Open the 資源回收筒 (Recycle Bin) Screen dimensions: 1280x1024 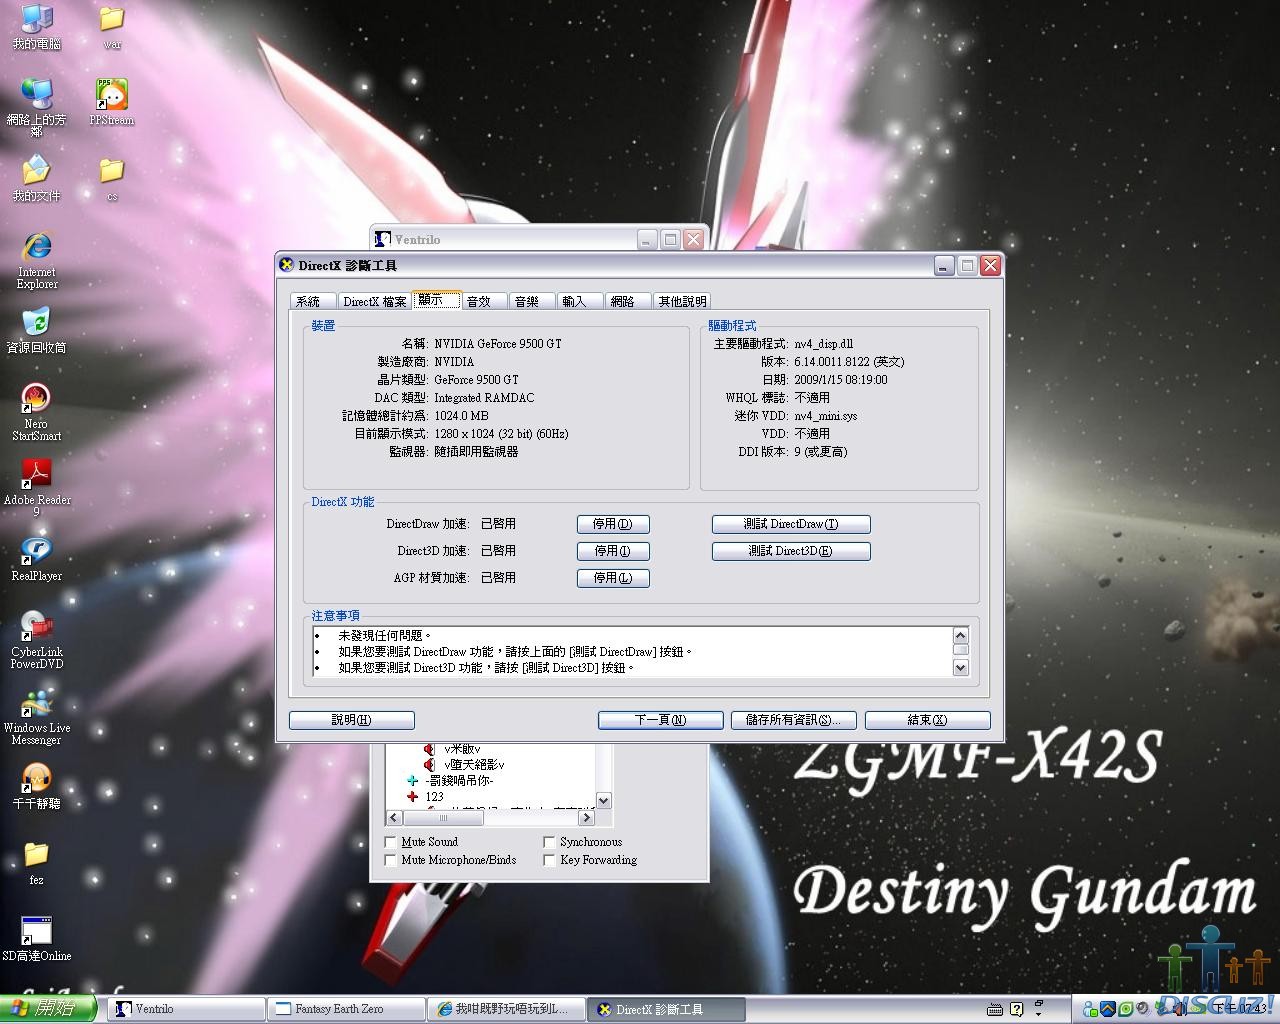(37, 331)
